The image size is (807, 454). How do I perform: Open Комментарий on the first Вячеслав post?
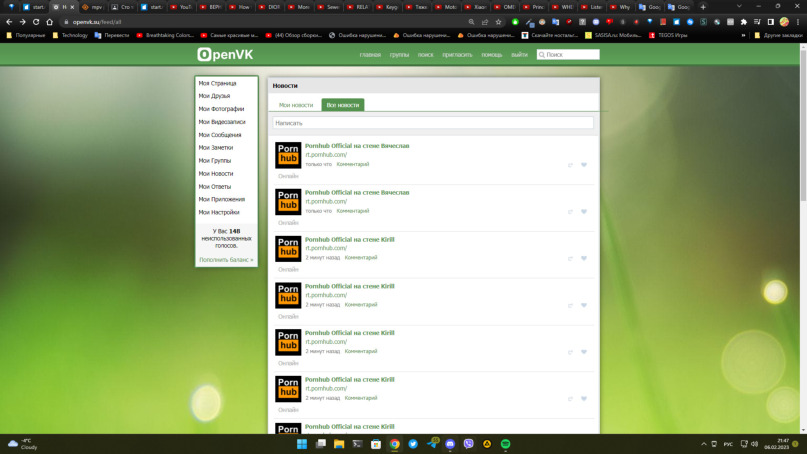click(x=353, y=164)
